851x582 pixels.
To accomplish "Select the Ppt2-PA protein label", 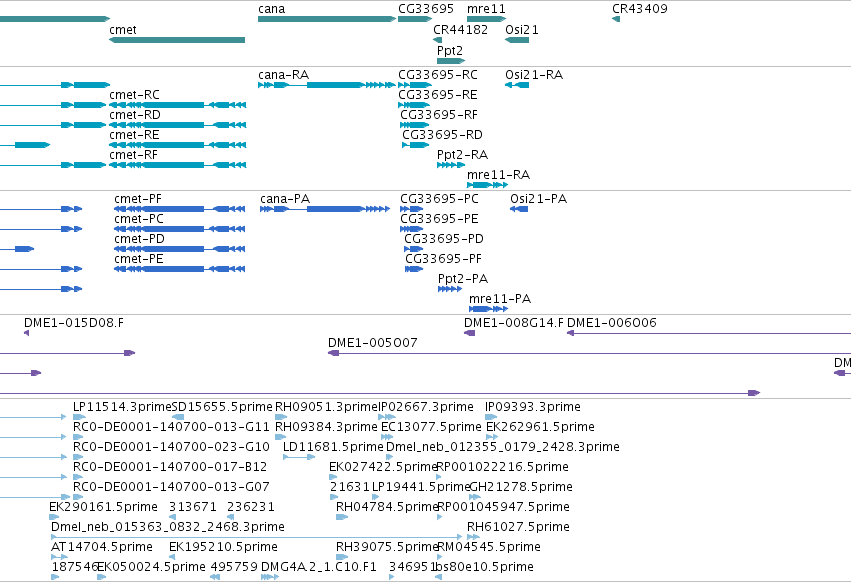I will tap(463, 279).
